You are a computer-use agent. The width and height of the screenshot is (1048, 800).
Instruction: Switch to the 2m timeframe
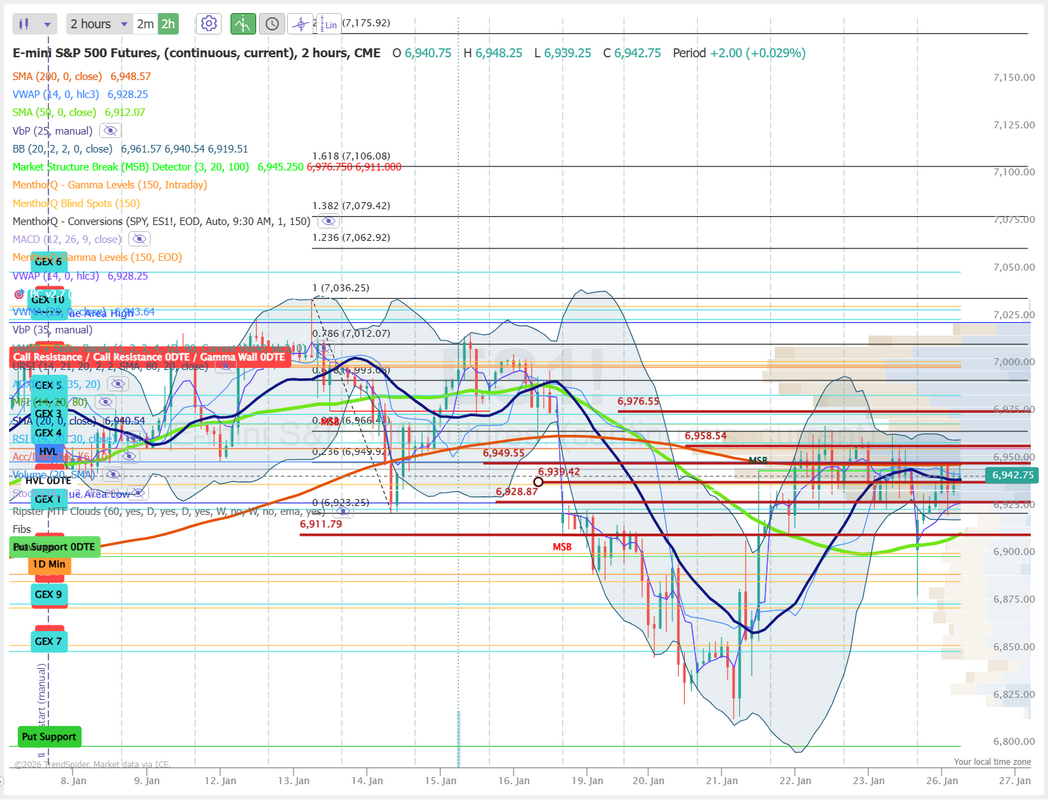145,24
